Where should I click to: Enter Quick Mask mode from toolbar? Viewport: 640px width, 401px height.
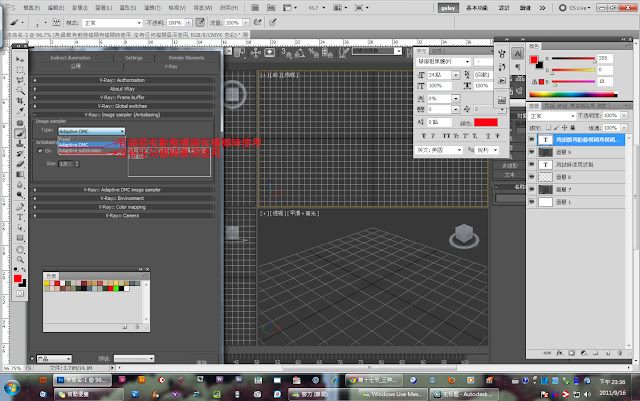tap(20, 294)
